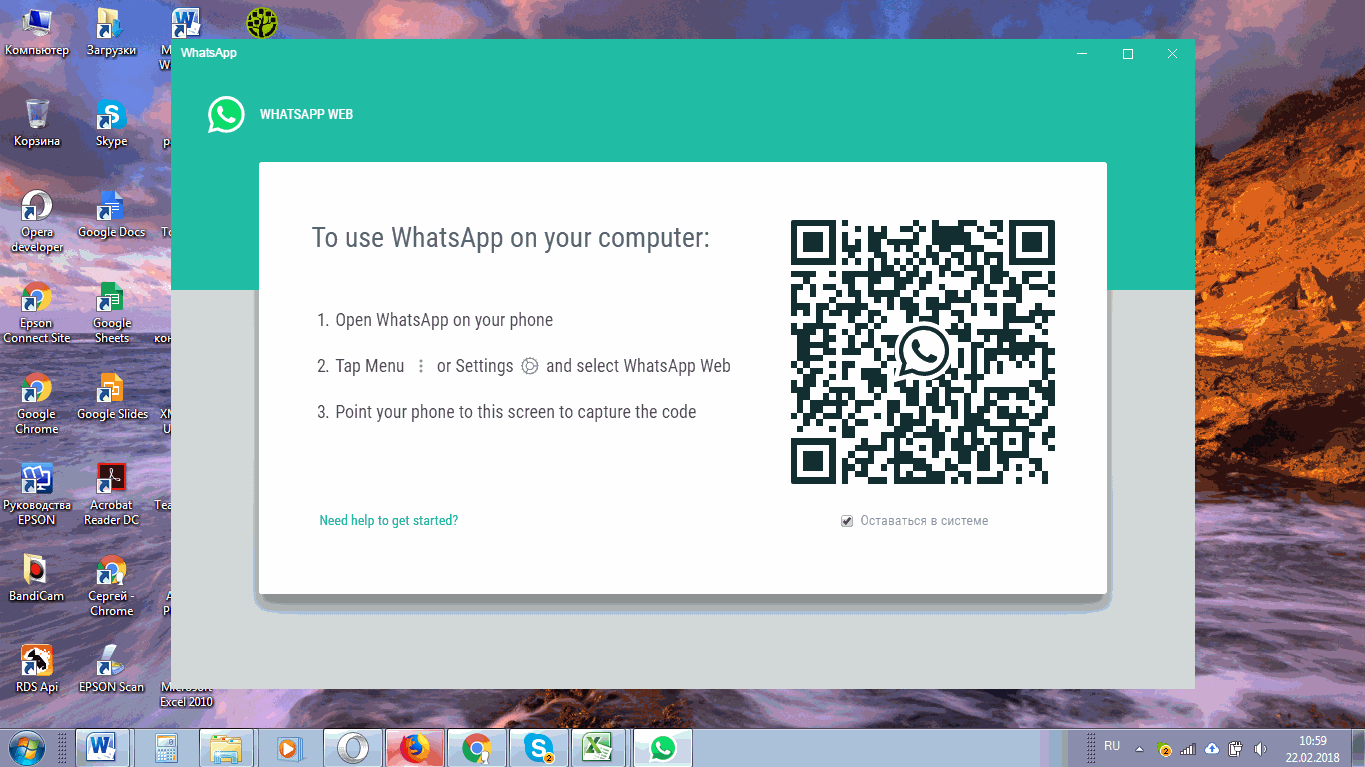Screen dimensions: 1365x767
Task: Click the Settings gear icon in step 2
Action: pos(530,366)
